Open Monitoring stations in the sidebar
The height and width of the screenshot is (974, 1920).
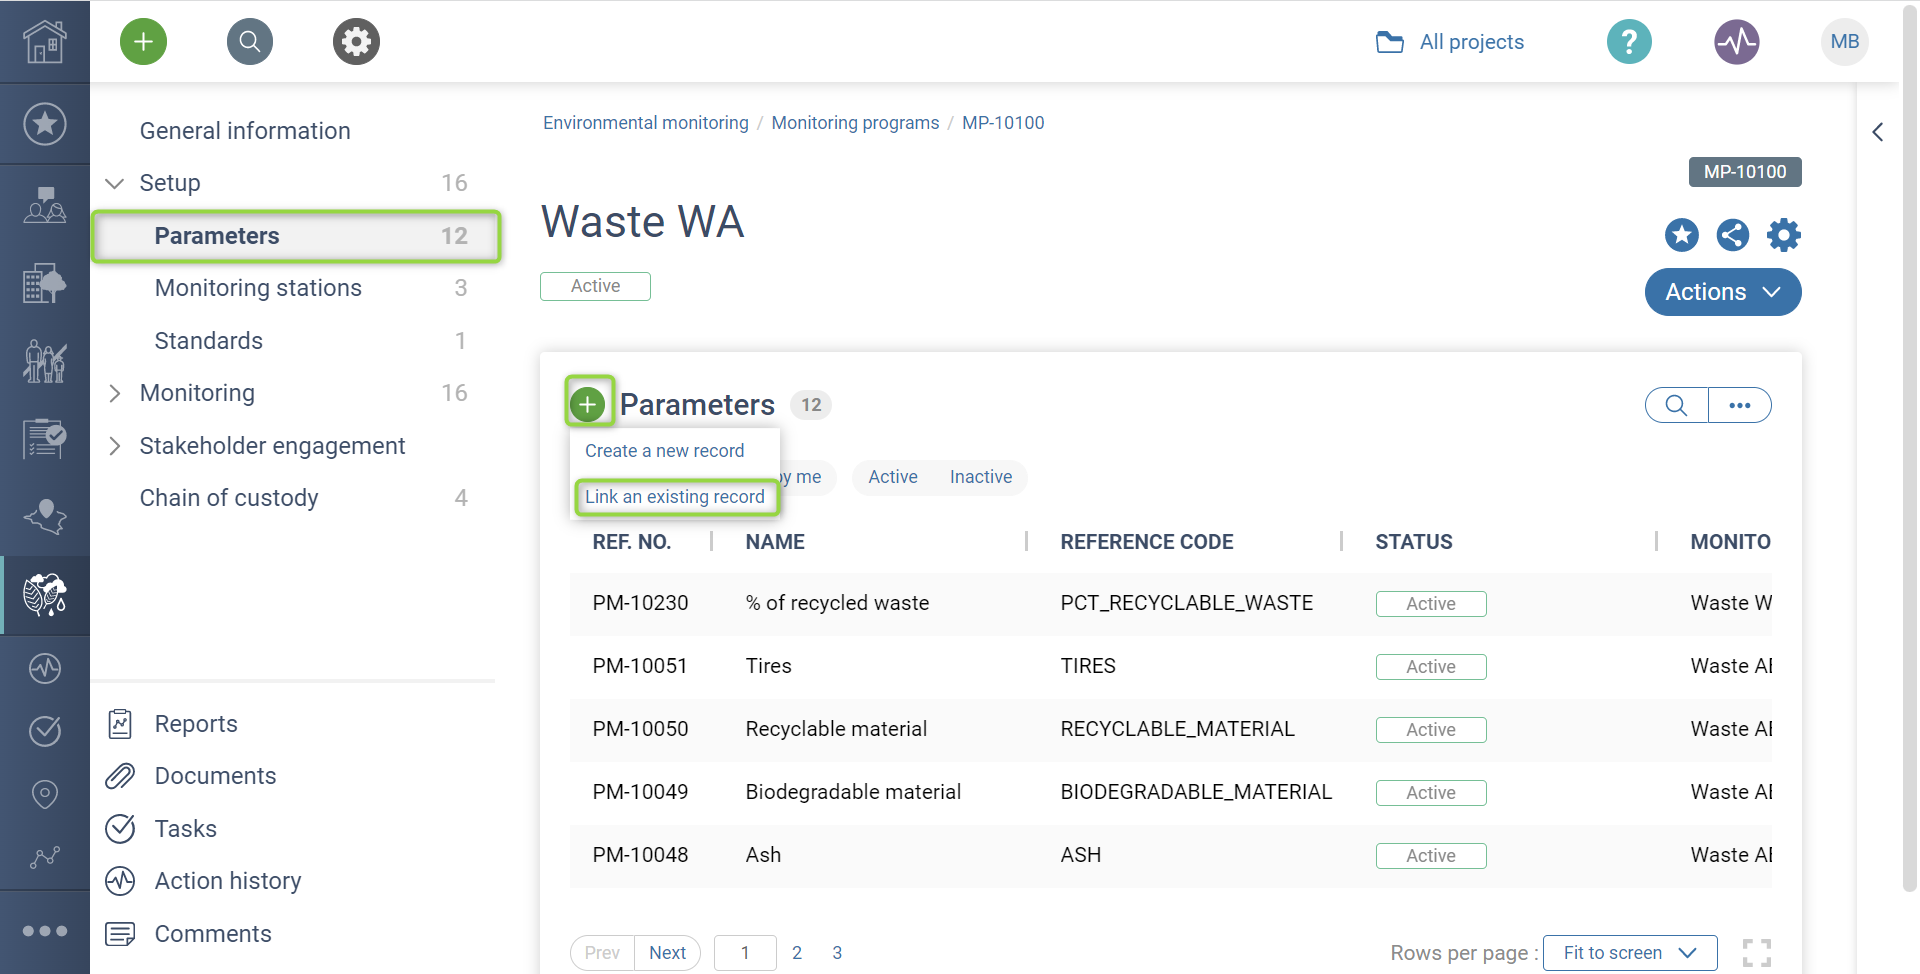[x=258, y=288]
